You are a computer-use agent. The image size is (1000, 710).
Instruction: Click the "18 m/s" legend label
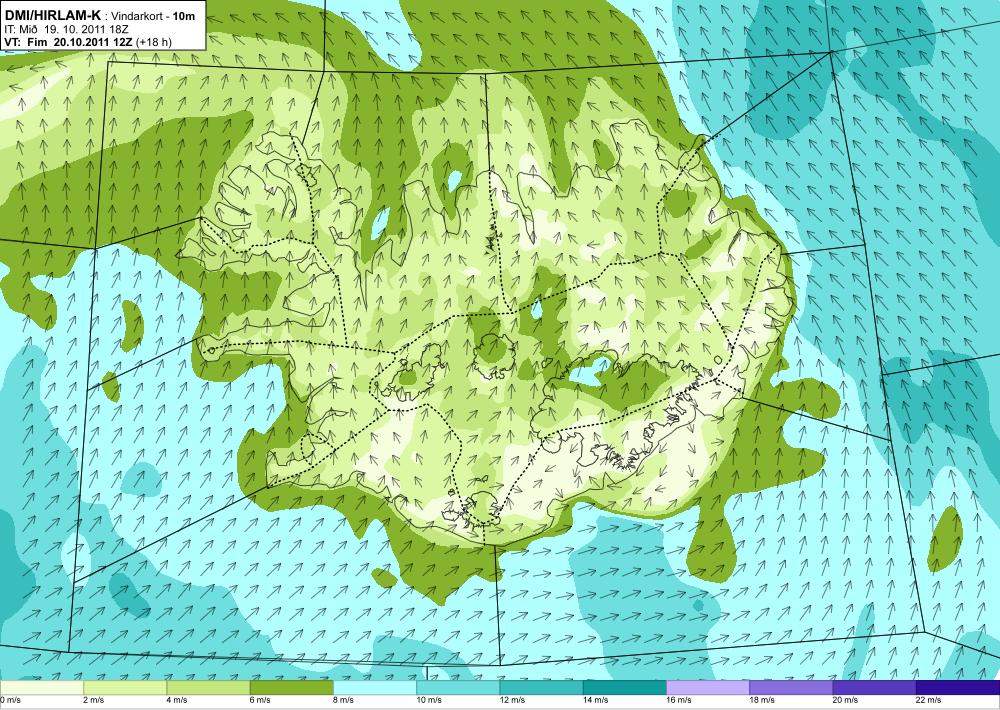coord(762,700)
